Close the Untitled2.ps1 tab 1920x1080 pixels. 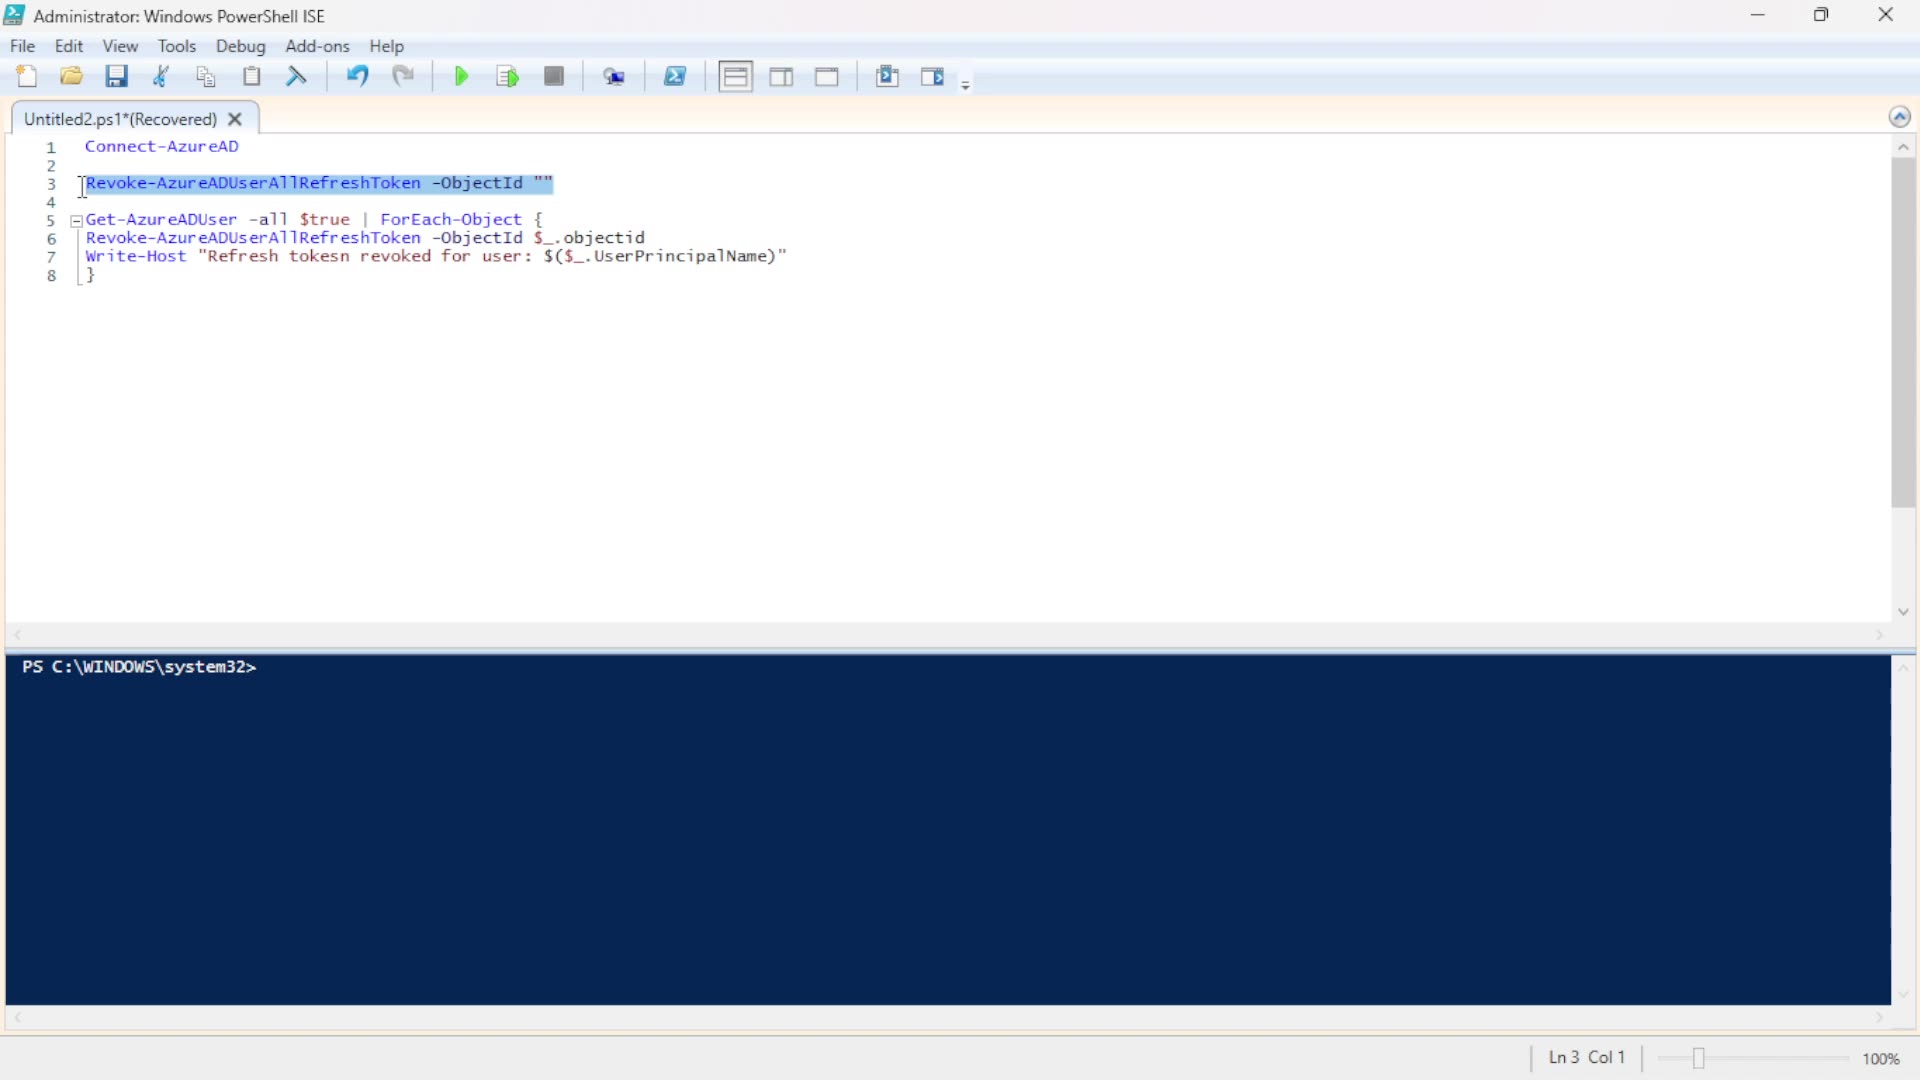tap(234, 118)
